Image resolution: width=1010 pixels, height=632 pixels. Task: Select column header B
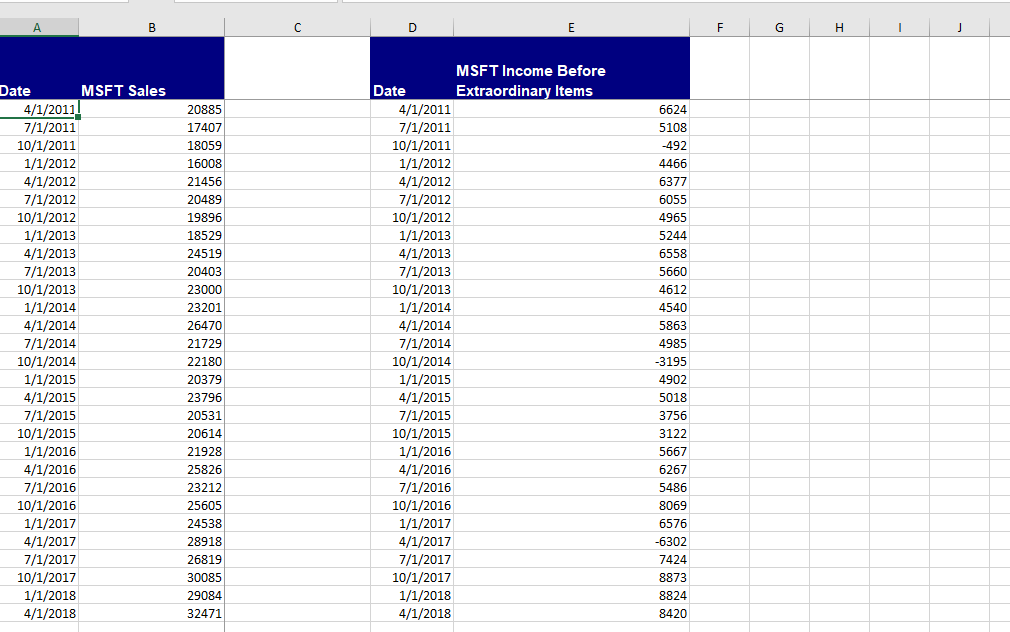pos(151,27)
